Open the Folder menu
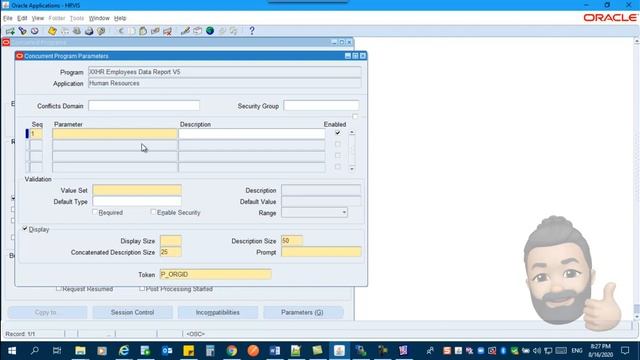Viewport: 640px width, 360px height. [x=57, y=18]
